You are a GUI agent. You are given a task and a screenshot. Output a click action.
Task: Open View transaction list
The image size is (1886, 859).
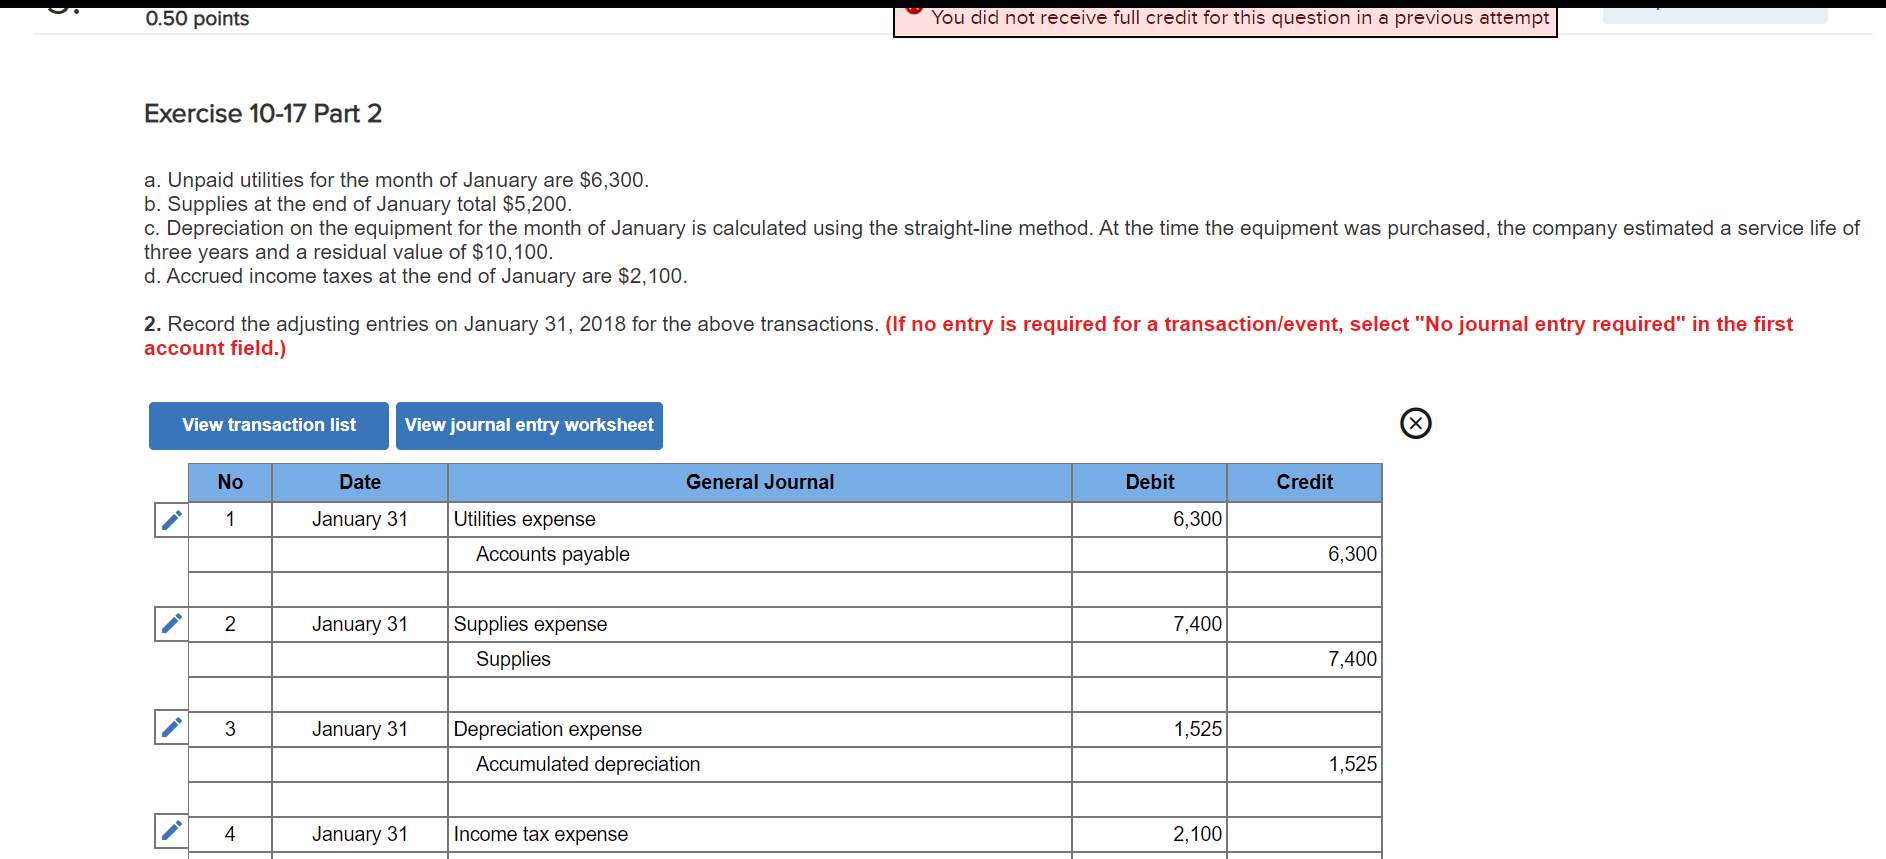pyautogui.click(x=269, y=425)
